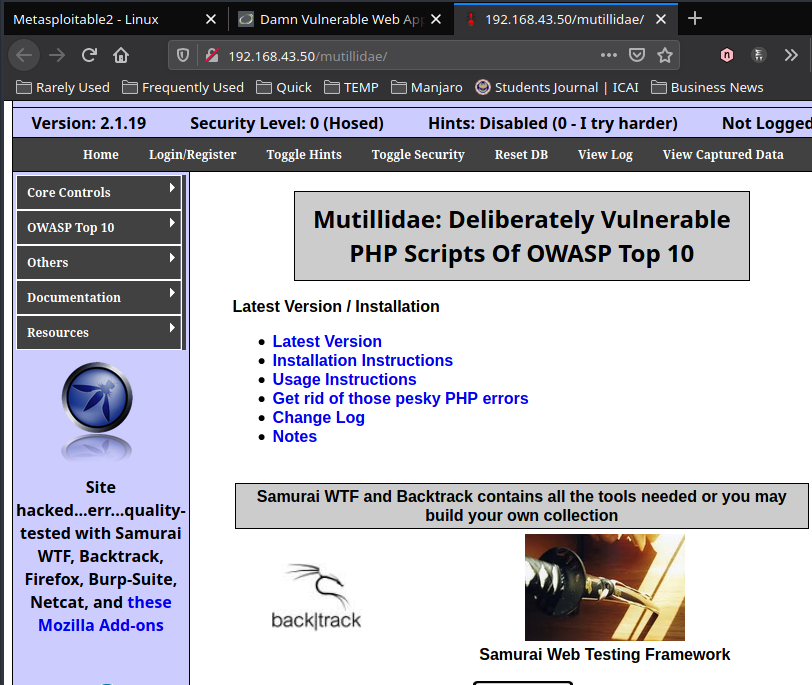This screenshot has width=812, height=685.
Task: Click 'Security Level: 0 (Hosed)' status text
Action: click(287, 123)
